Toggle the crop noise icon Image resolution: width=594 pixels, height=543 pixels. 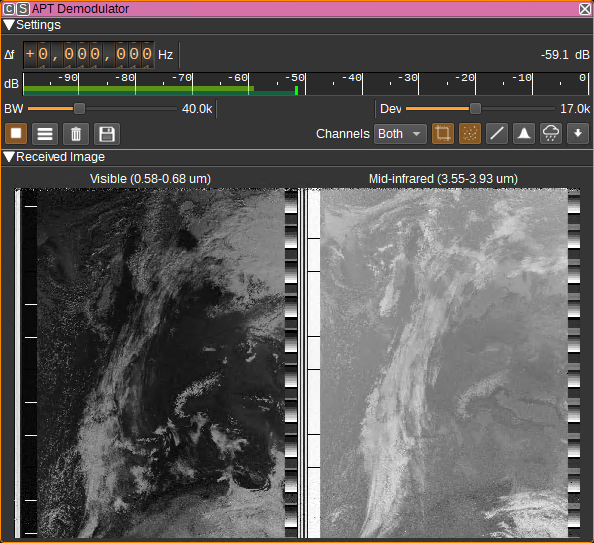click(x=443, y=133)
